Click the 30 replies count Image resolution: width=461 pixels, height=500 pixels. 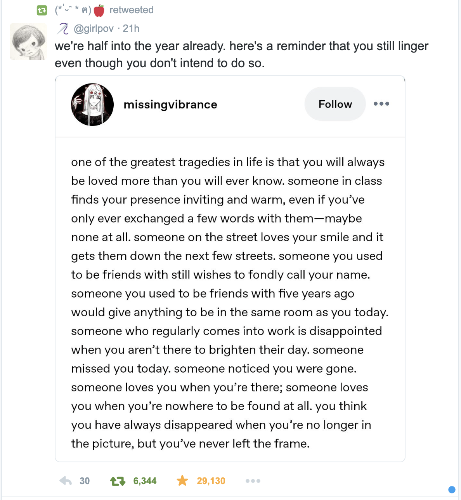[x=84, y=481]
